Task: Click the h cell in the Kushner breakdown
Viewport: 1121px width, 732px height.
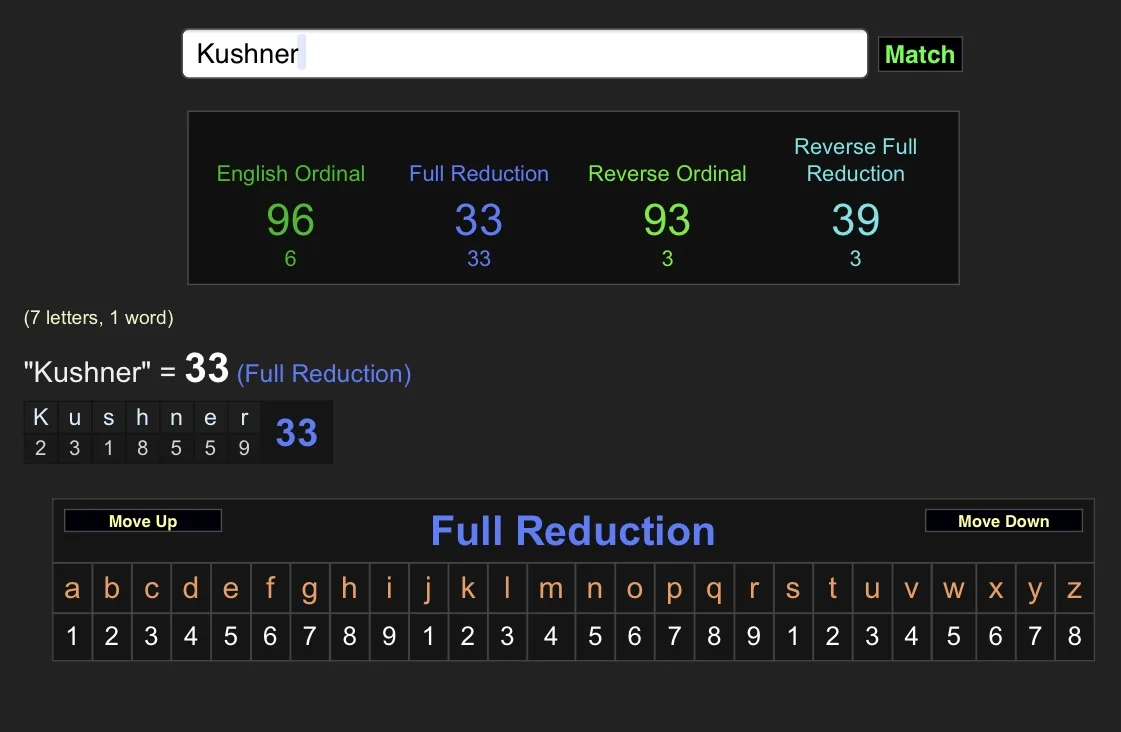Action: point(142,417)
